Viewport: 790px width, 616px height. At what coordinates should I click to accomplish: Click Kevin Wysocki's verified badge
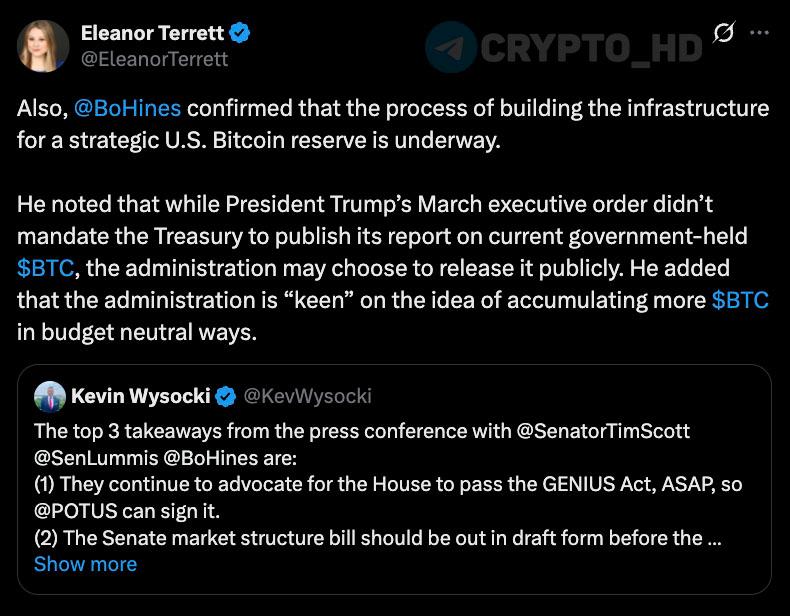225,396
